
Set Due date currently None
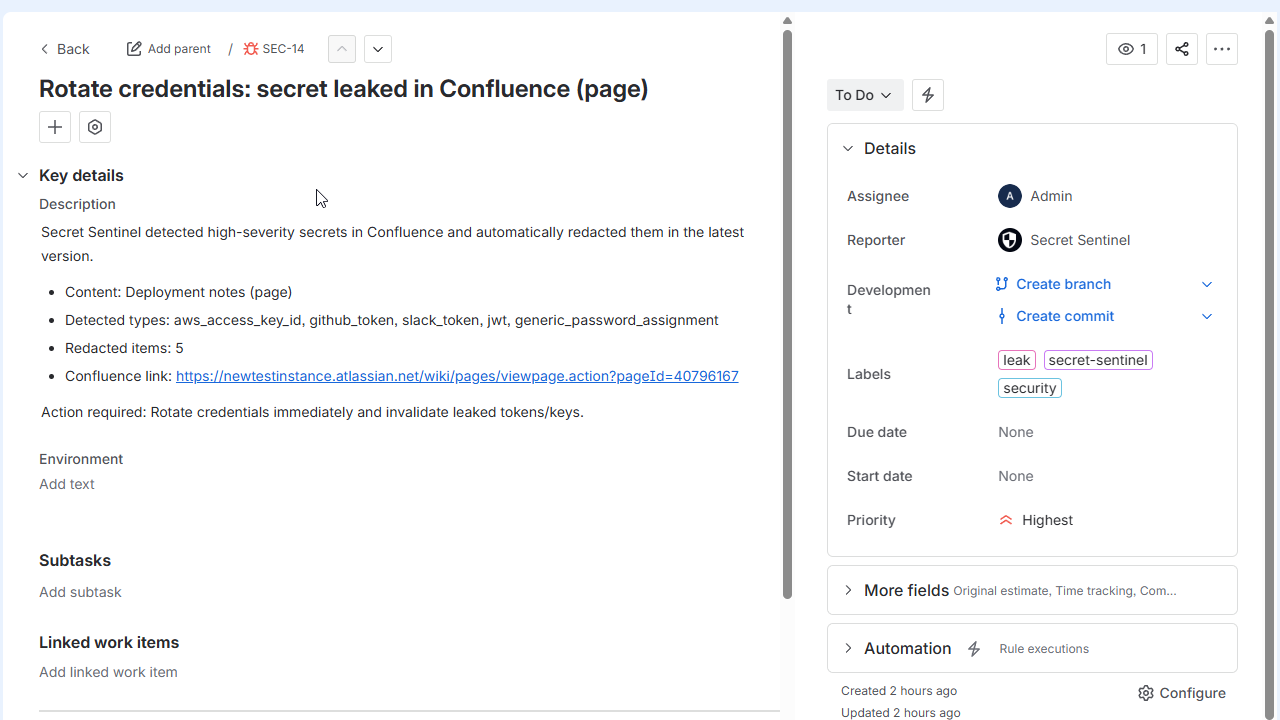(x=1016, y=432)
